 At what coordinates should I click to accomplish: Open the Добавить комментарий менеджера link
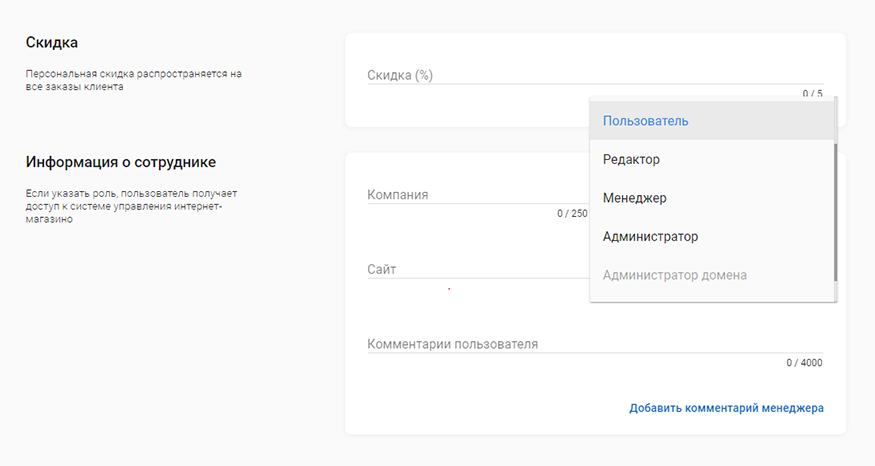pyautogui.click(x=726, y=408)
